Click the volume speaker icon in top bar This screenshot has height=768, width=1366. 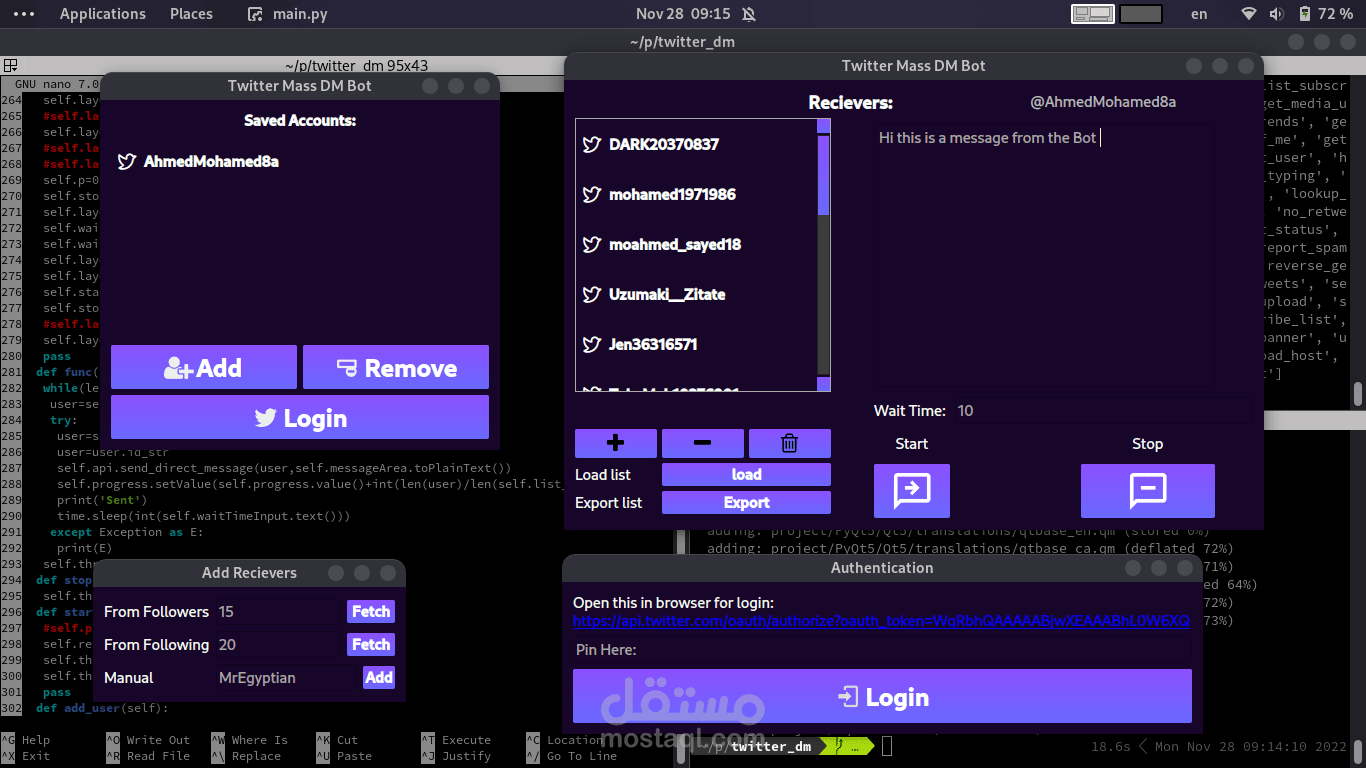(1276, 14)
